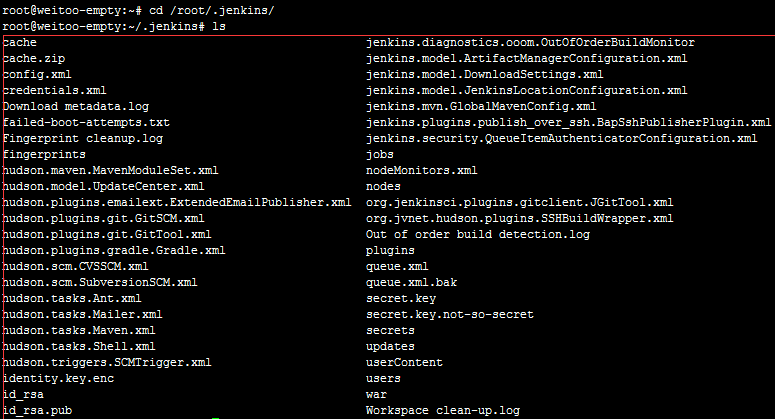This screenshot has height=419, width=775.
Task: Click the Workspace clean-up.log entry
Action: pyautogui.click(x=442, y=410)
